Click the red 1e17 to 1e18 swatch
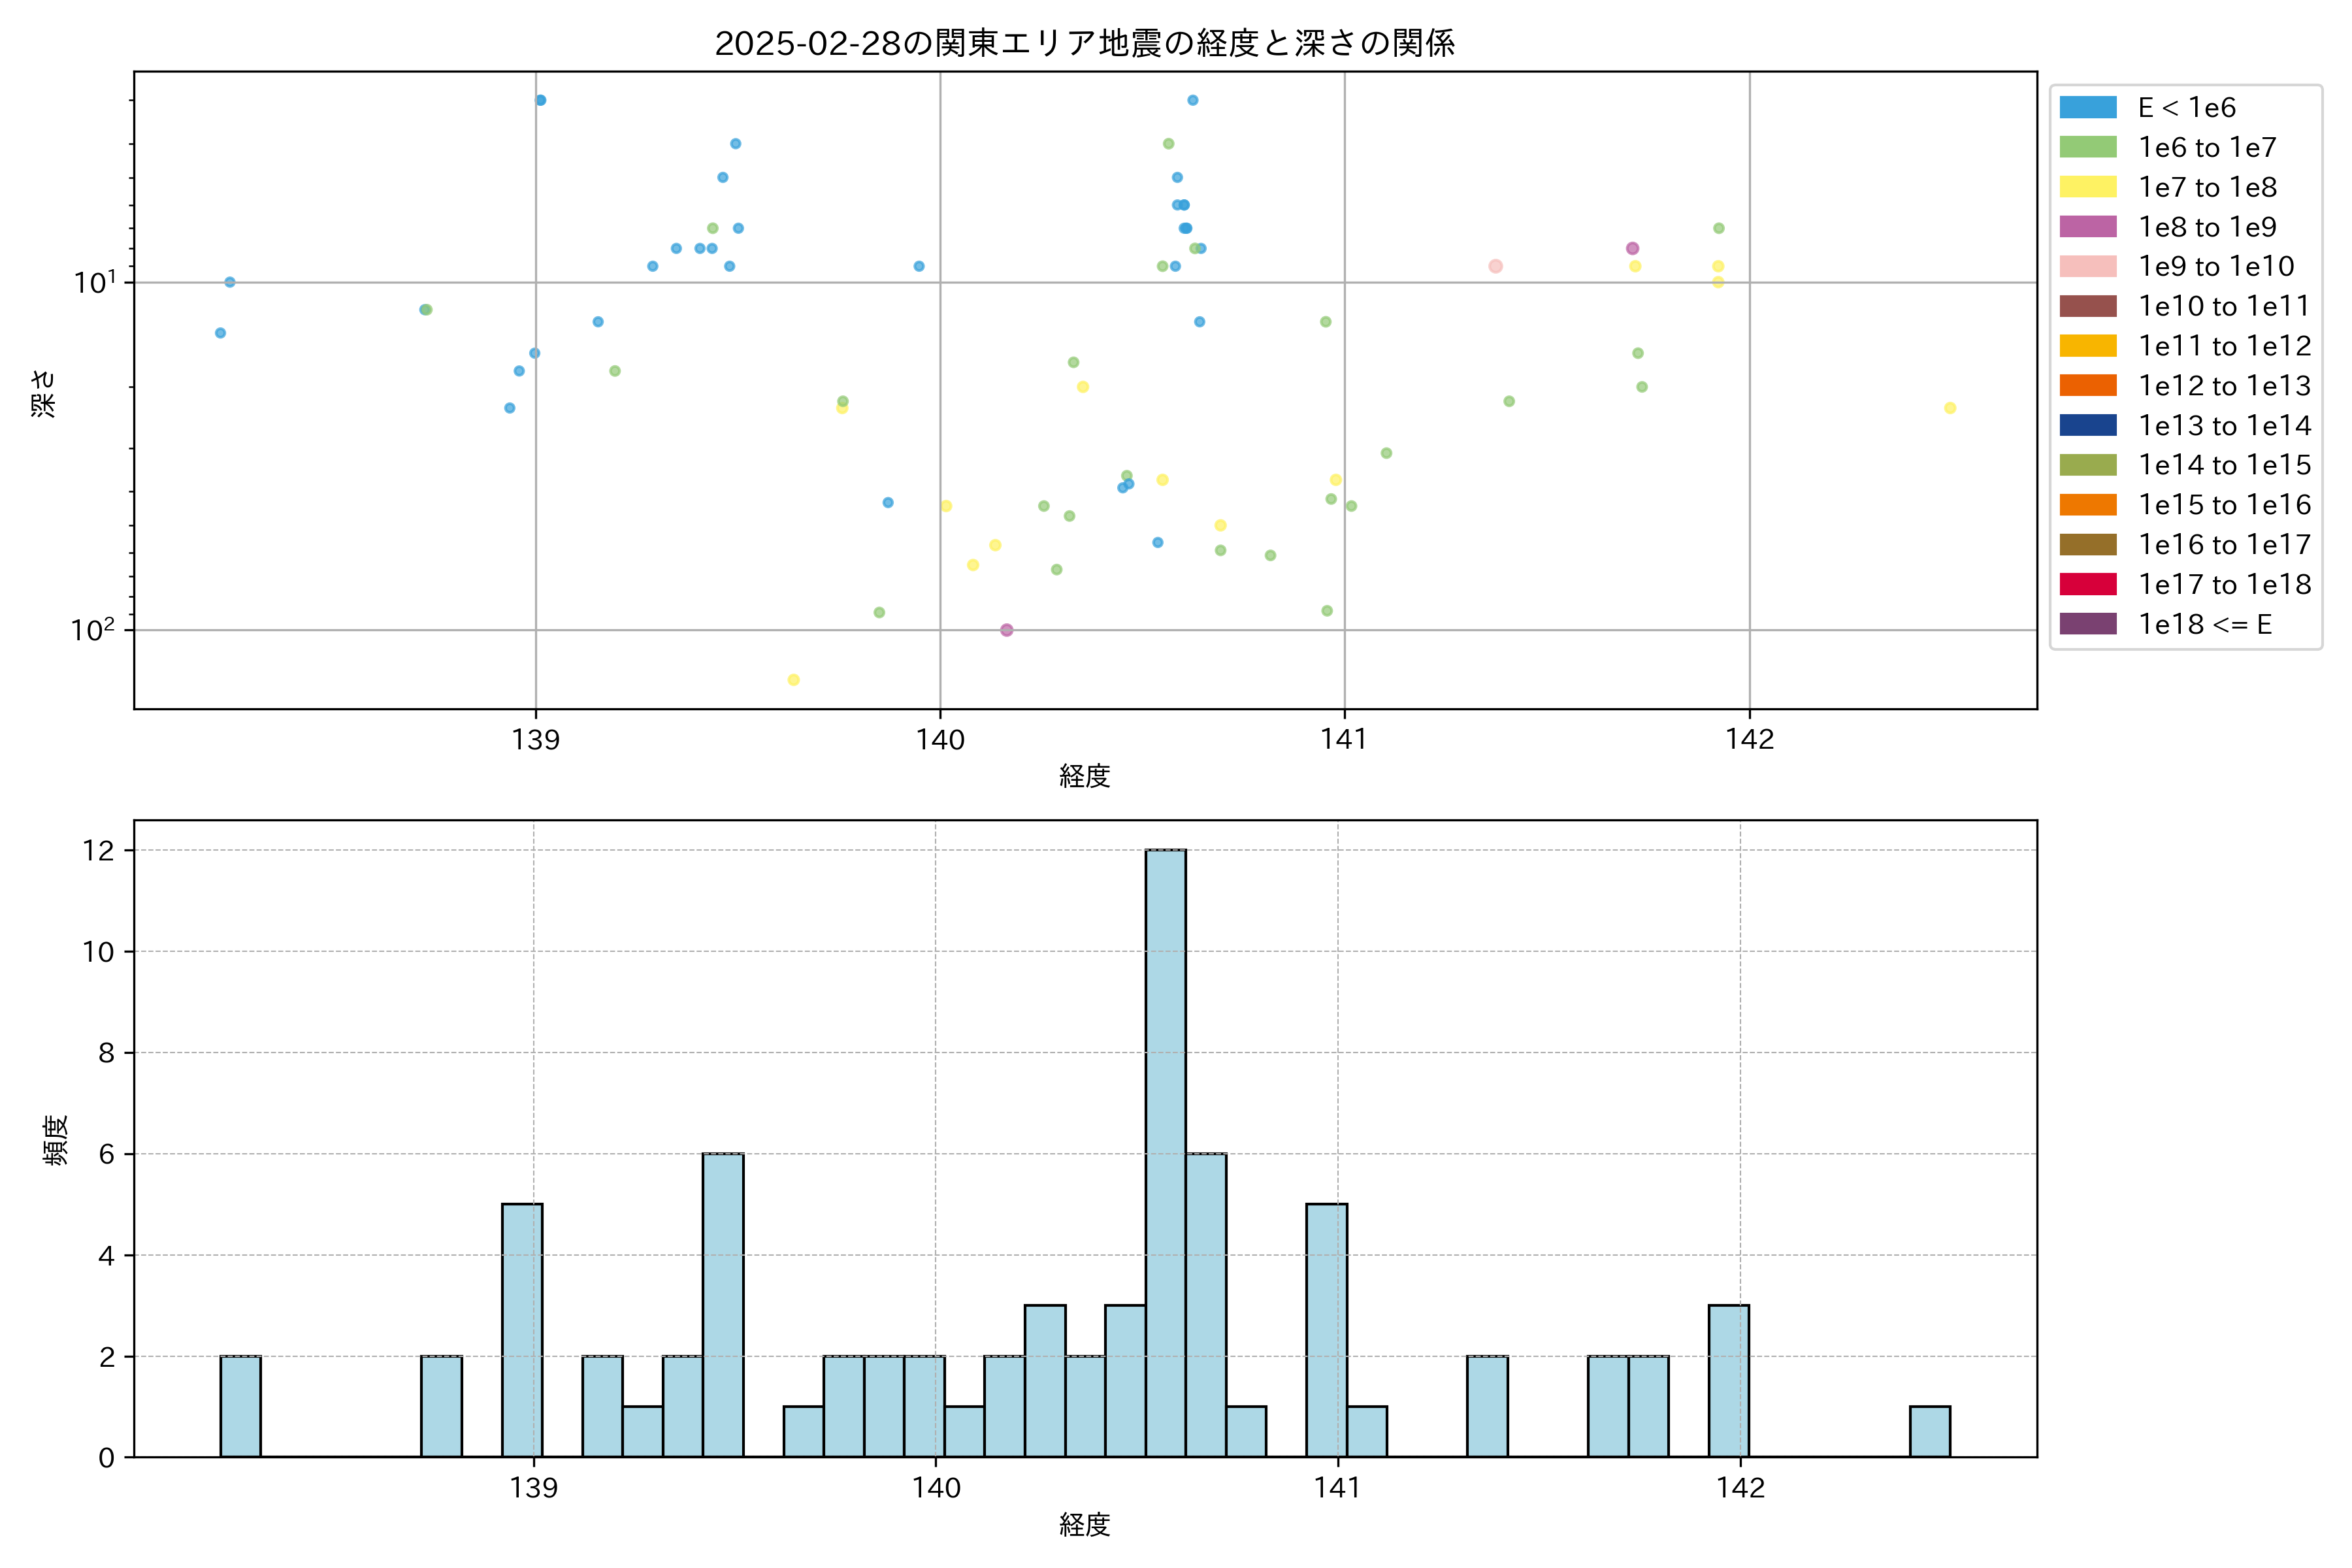The height and width of the screenshot is (1568, 2352). coord(2087,584)
